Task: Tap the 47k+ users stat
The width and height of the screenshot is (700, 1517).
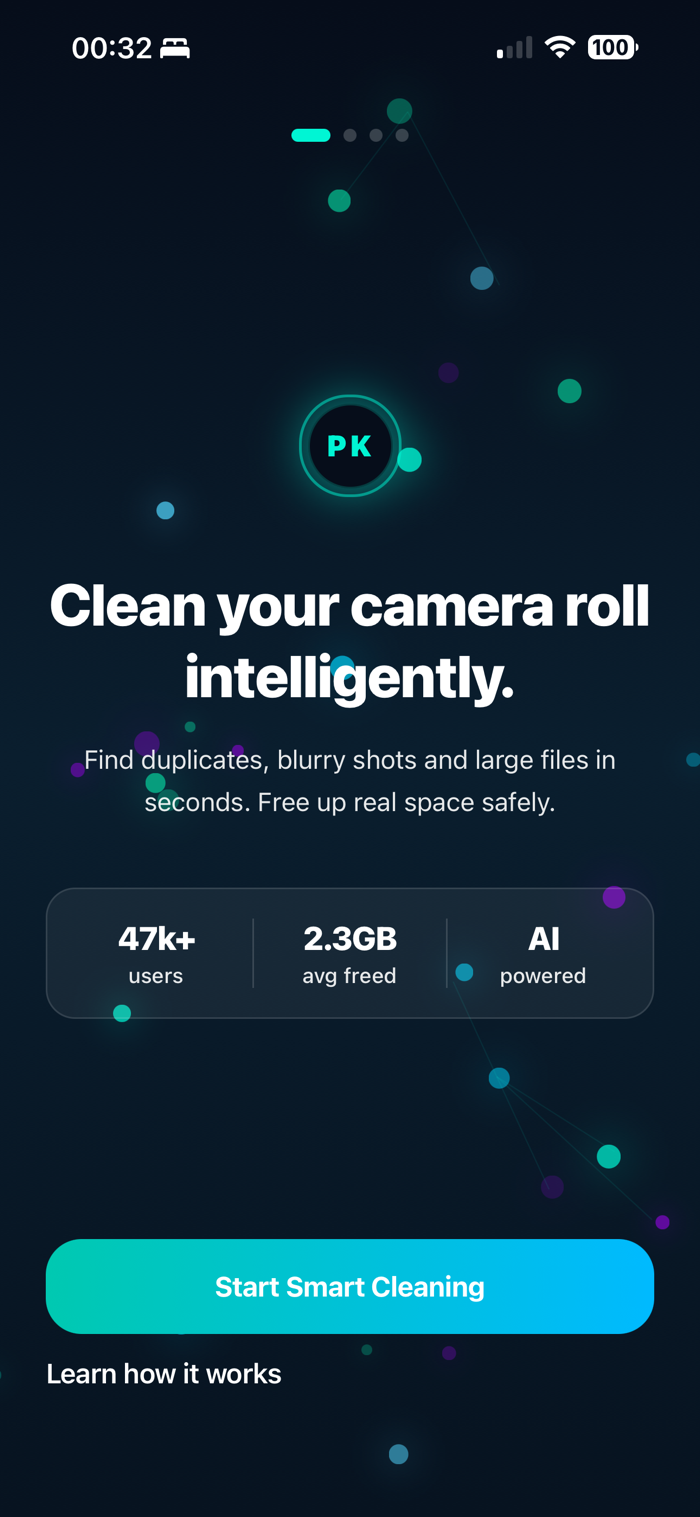Action: pyautogui.click(x=156, y=954)
